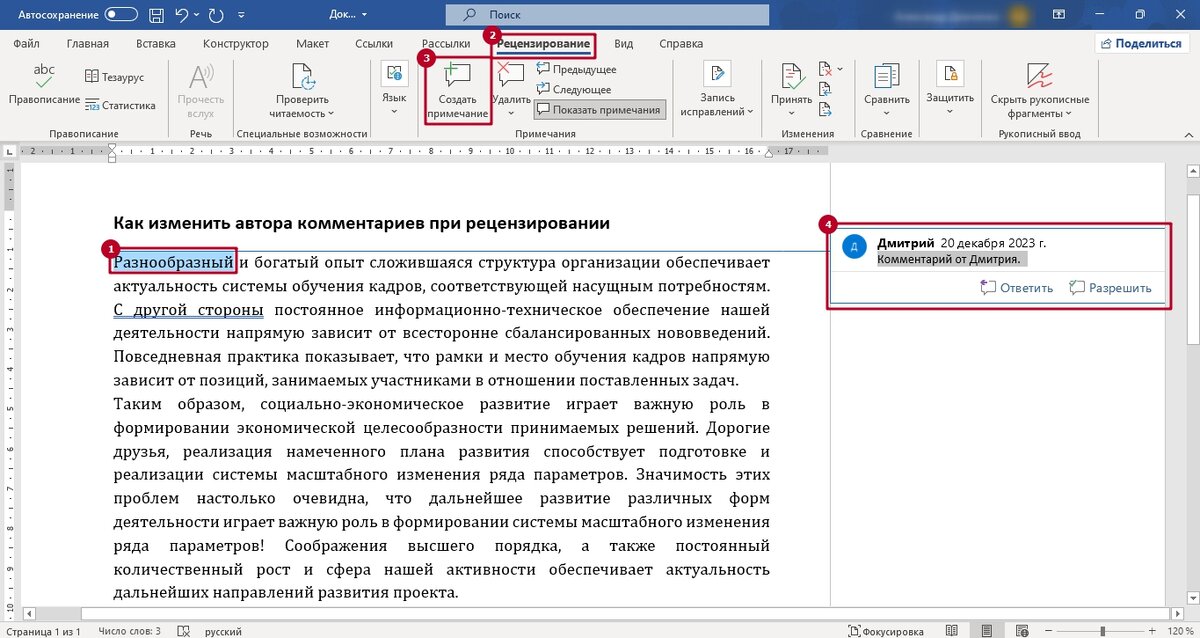Click the comment author avatar for Дмитрий

855,248
